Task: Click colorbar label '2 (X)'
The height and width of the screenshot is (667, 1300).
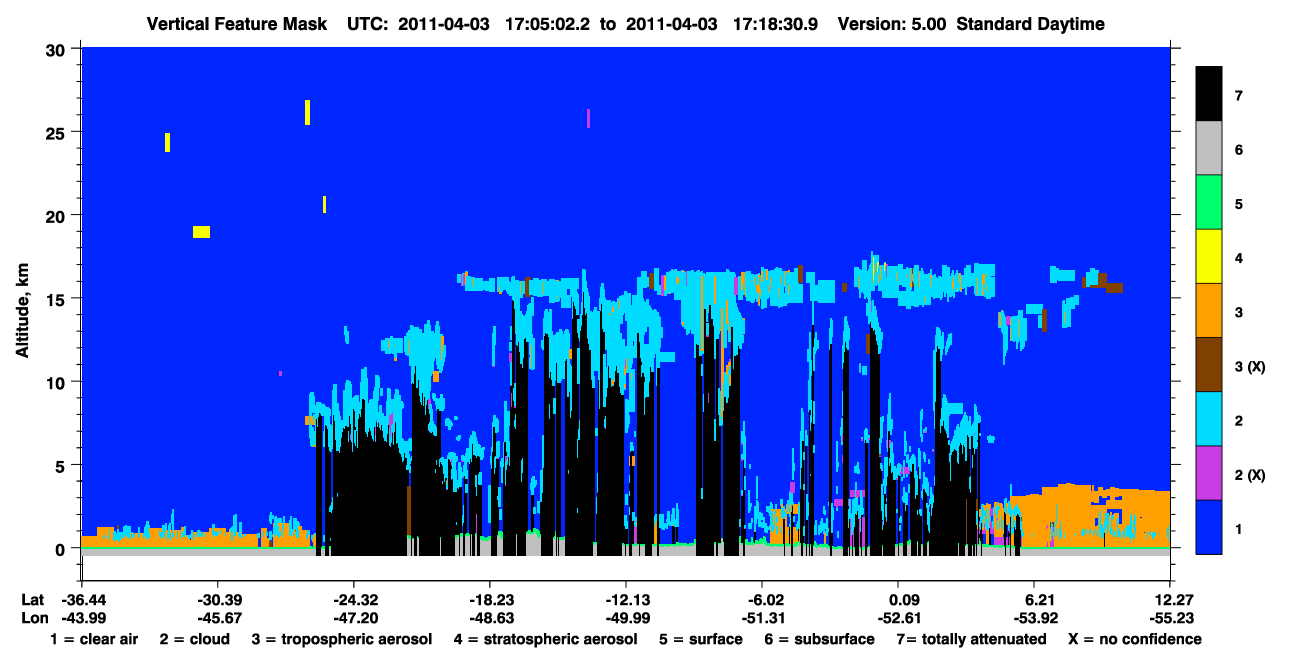Action: 1249,475
